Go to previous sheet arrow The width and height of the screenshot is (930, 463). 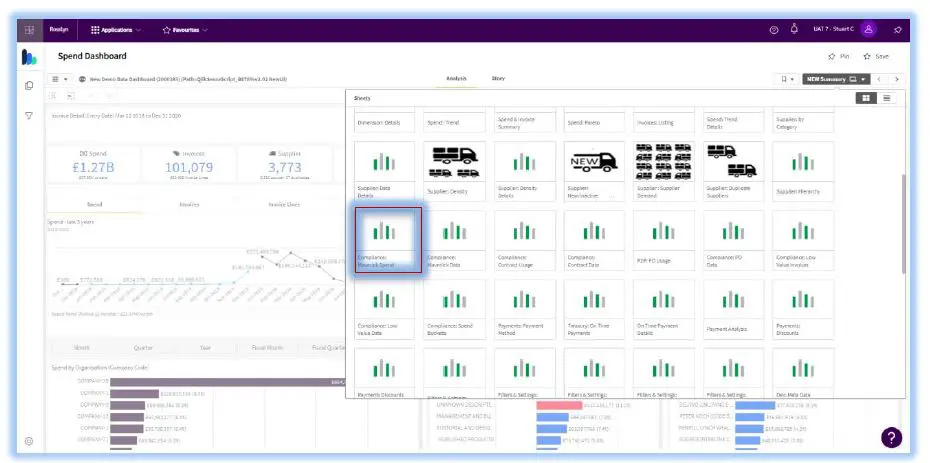879,79
